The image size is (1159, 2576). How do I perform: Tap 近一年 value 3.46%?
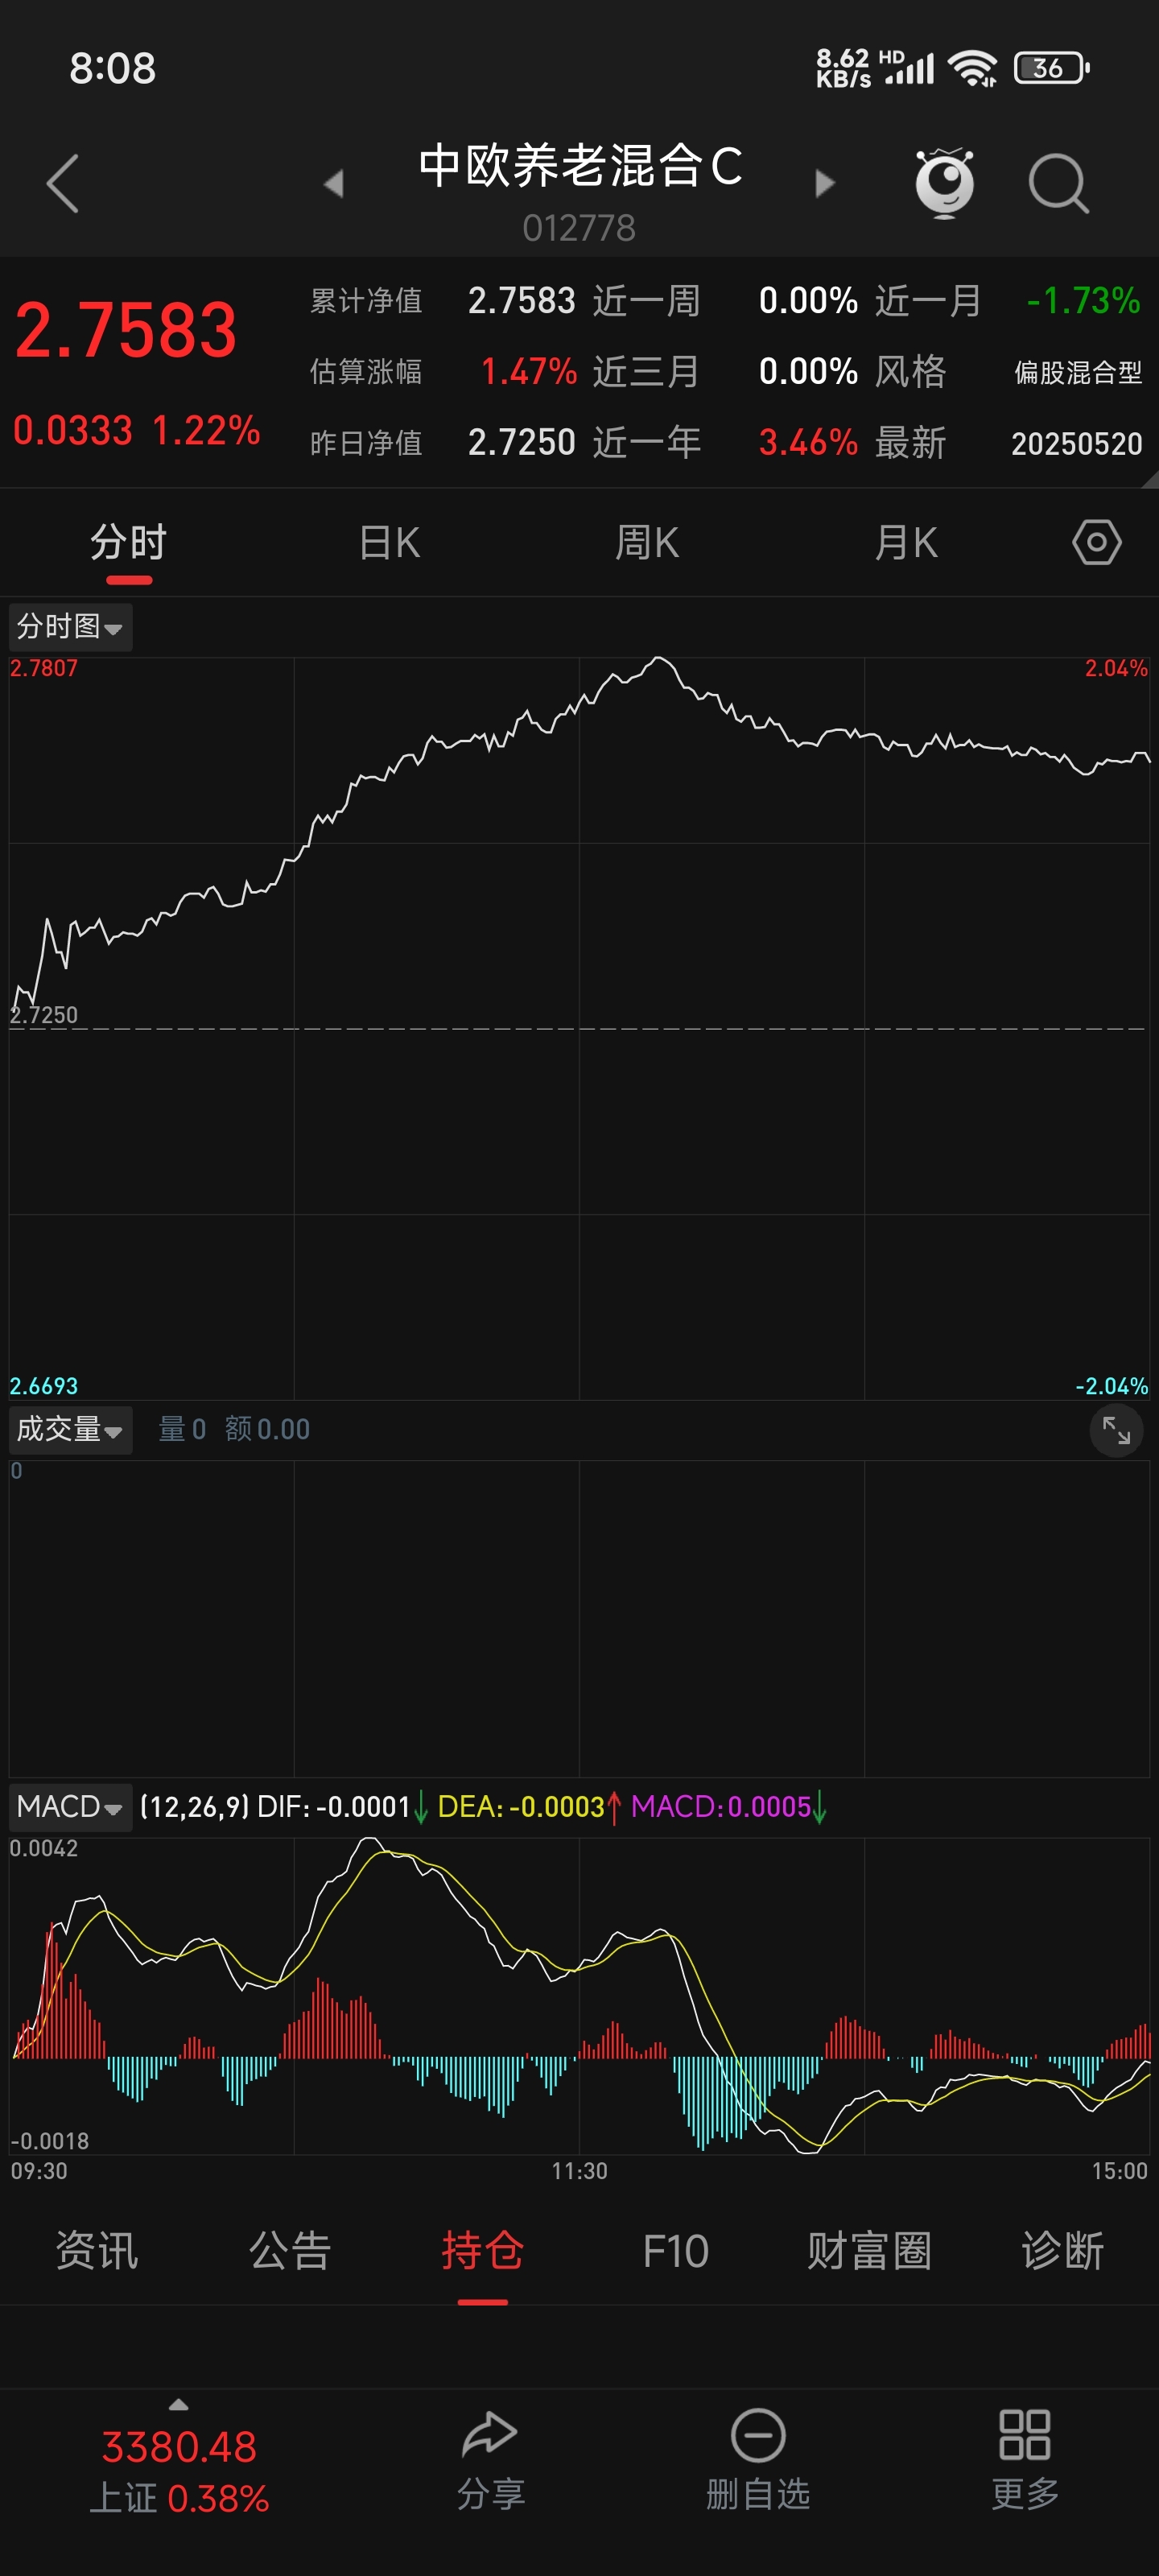click(x=808, y=443)
